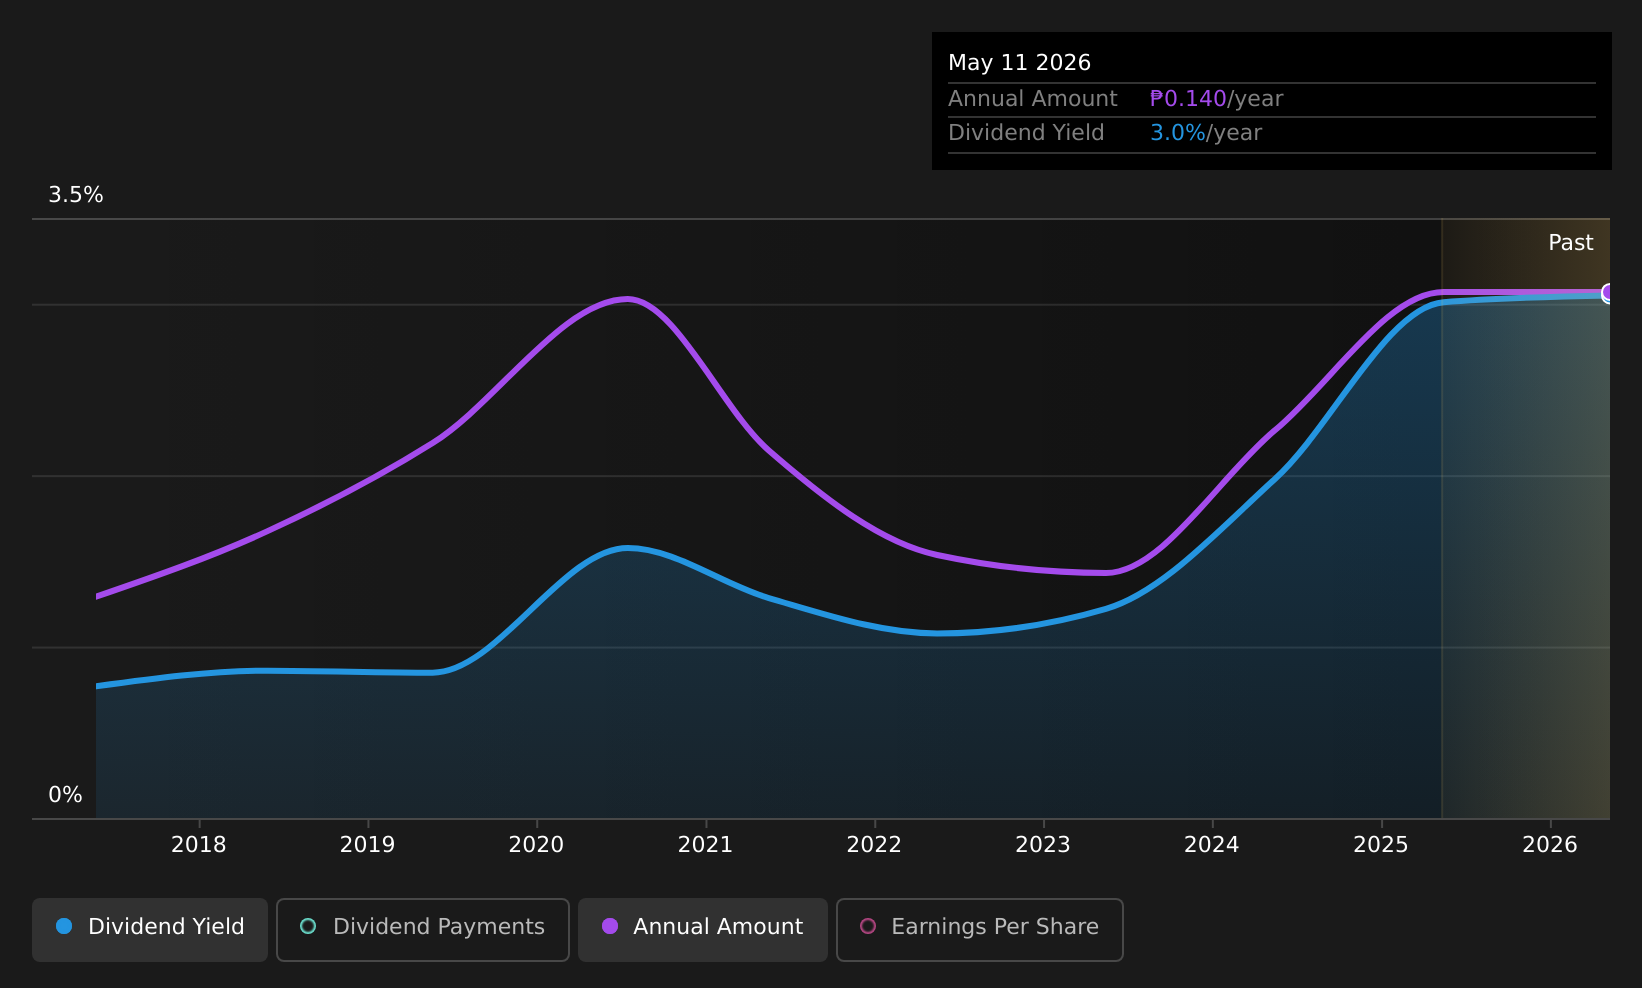This screenshot has height=988, width=1642.
Task: Click the pink Earnings Per Share circle
Action: tap(868, 926)
